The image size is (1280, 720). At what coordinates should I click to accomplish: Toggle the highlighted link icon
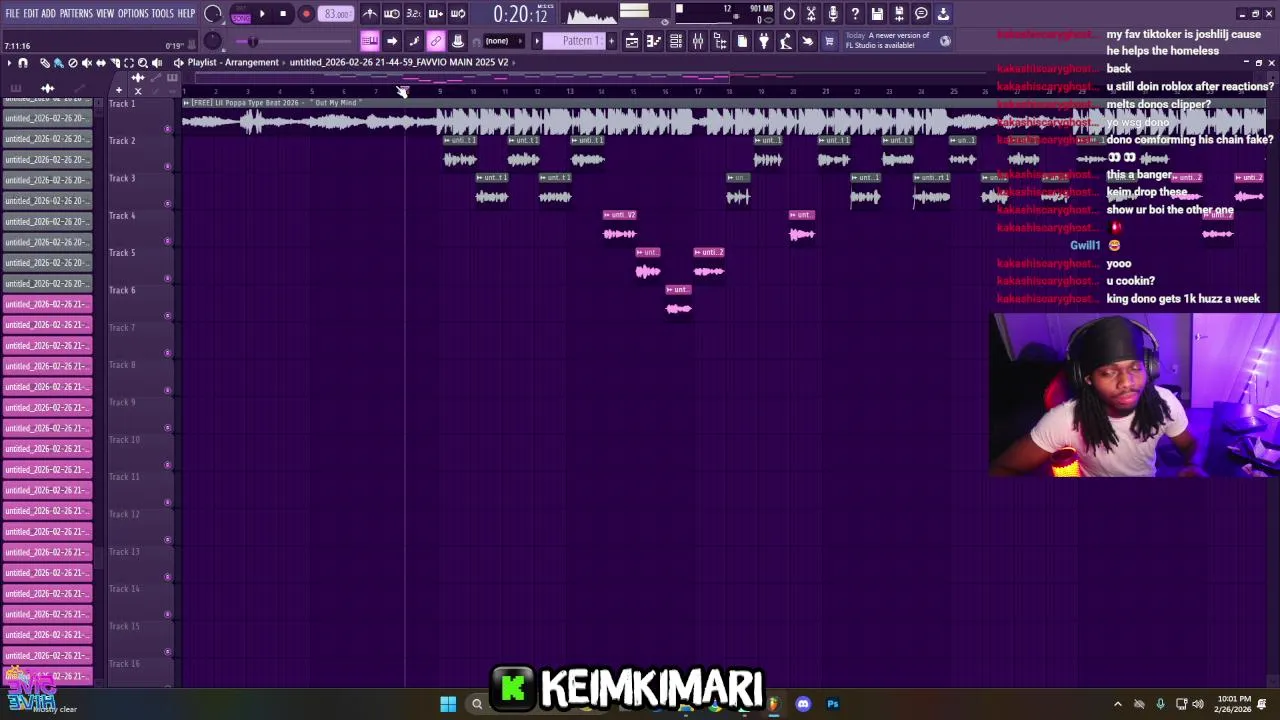[x=435, y=41]
